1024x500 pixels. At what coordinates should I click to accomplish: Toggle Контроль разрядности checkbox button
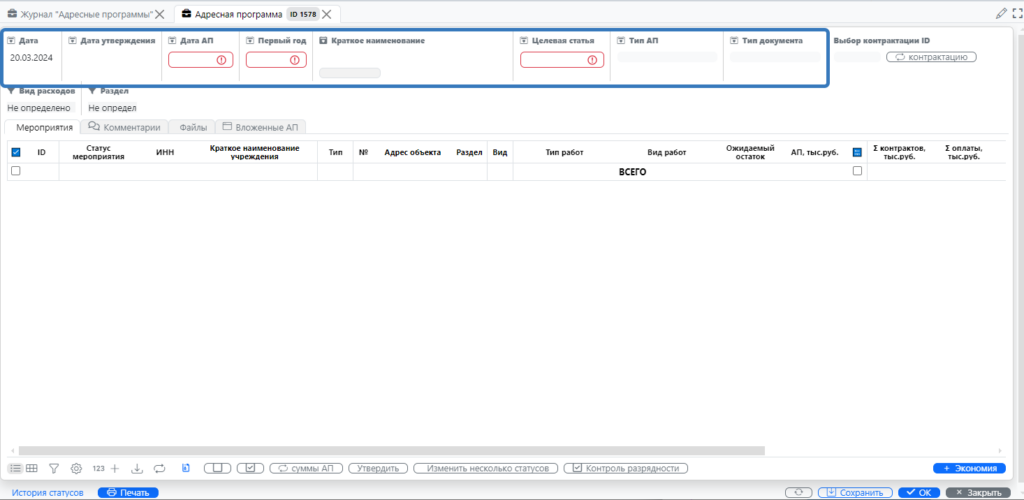click(626, 468)
